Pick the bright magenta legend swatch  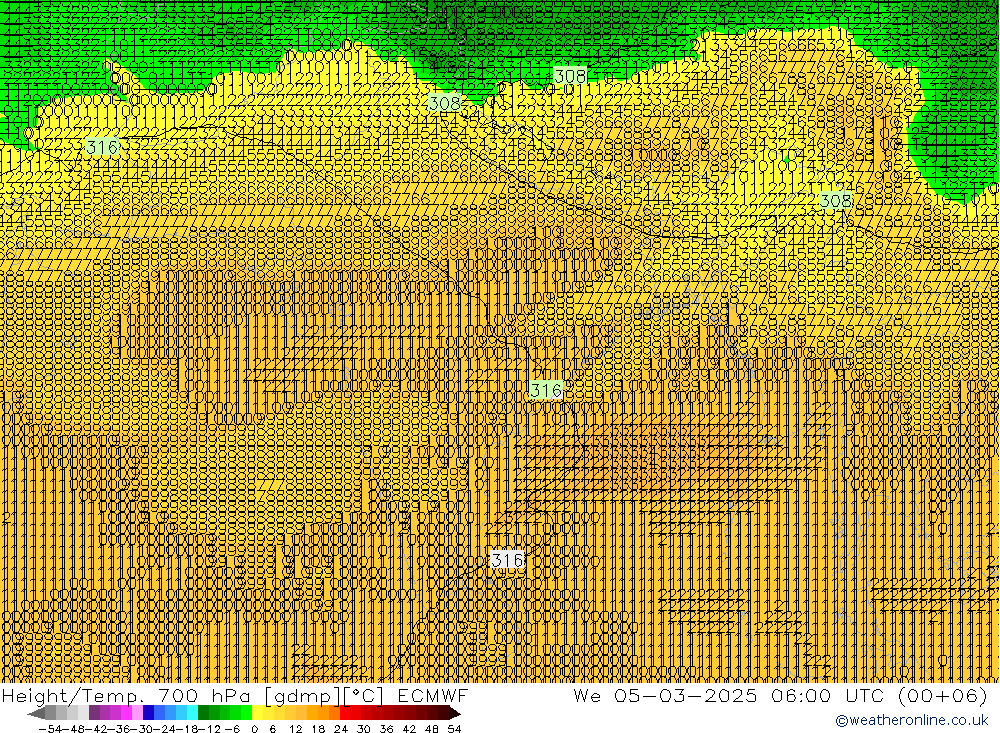click(x=127, y=713)
